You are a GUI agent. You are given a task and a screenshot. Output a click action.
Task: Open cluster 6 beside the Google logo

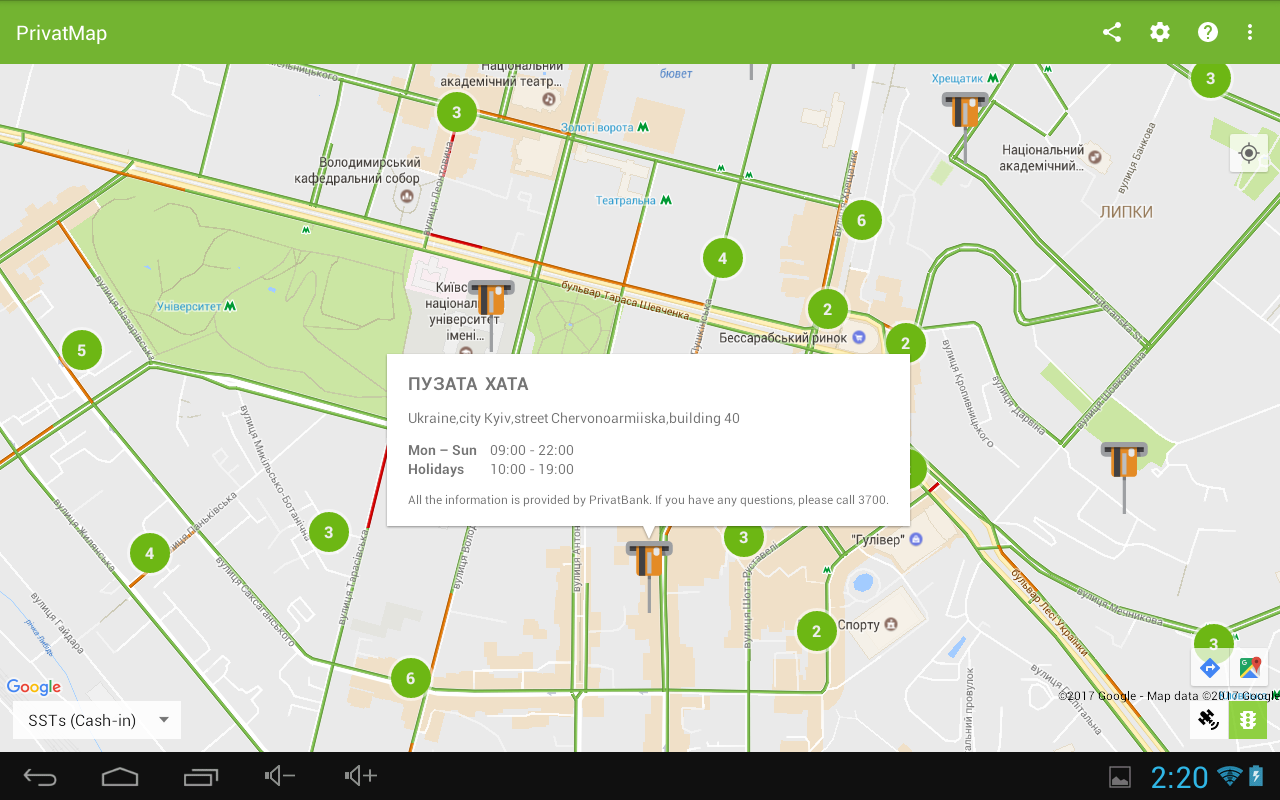click(410, 678)
